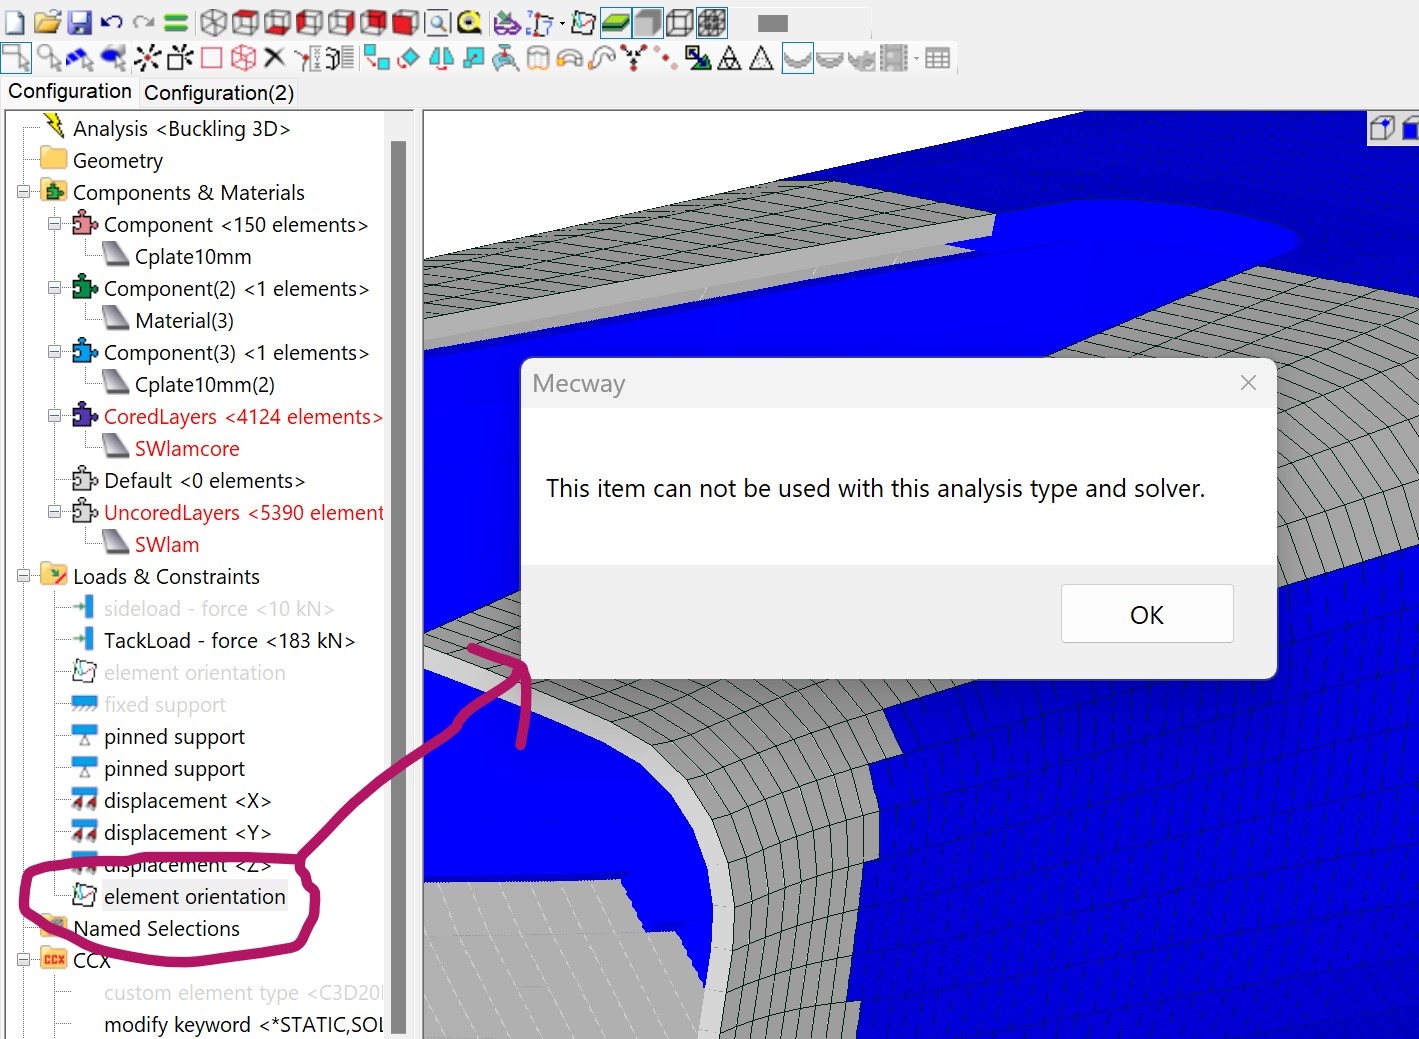Click the red outlined square icon
1419x1039 pixels.
coord(211,57)
